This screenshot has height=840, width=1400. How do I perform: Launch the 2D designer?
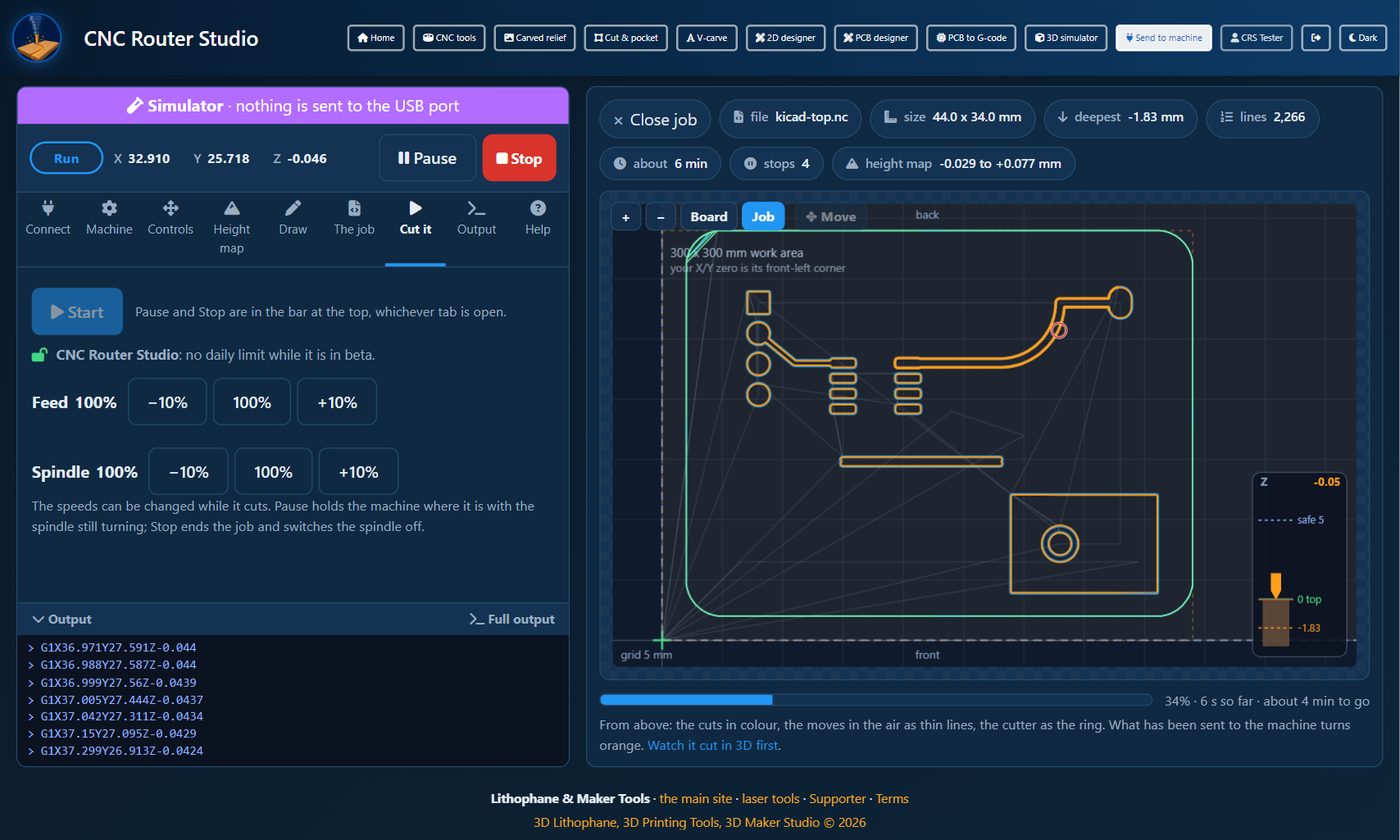pos(785,38)
